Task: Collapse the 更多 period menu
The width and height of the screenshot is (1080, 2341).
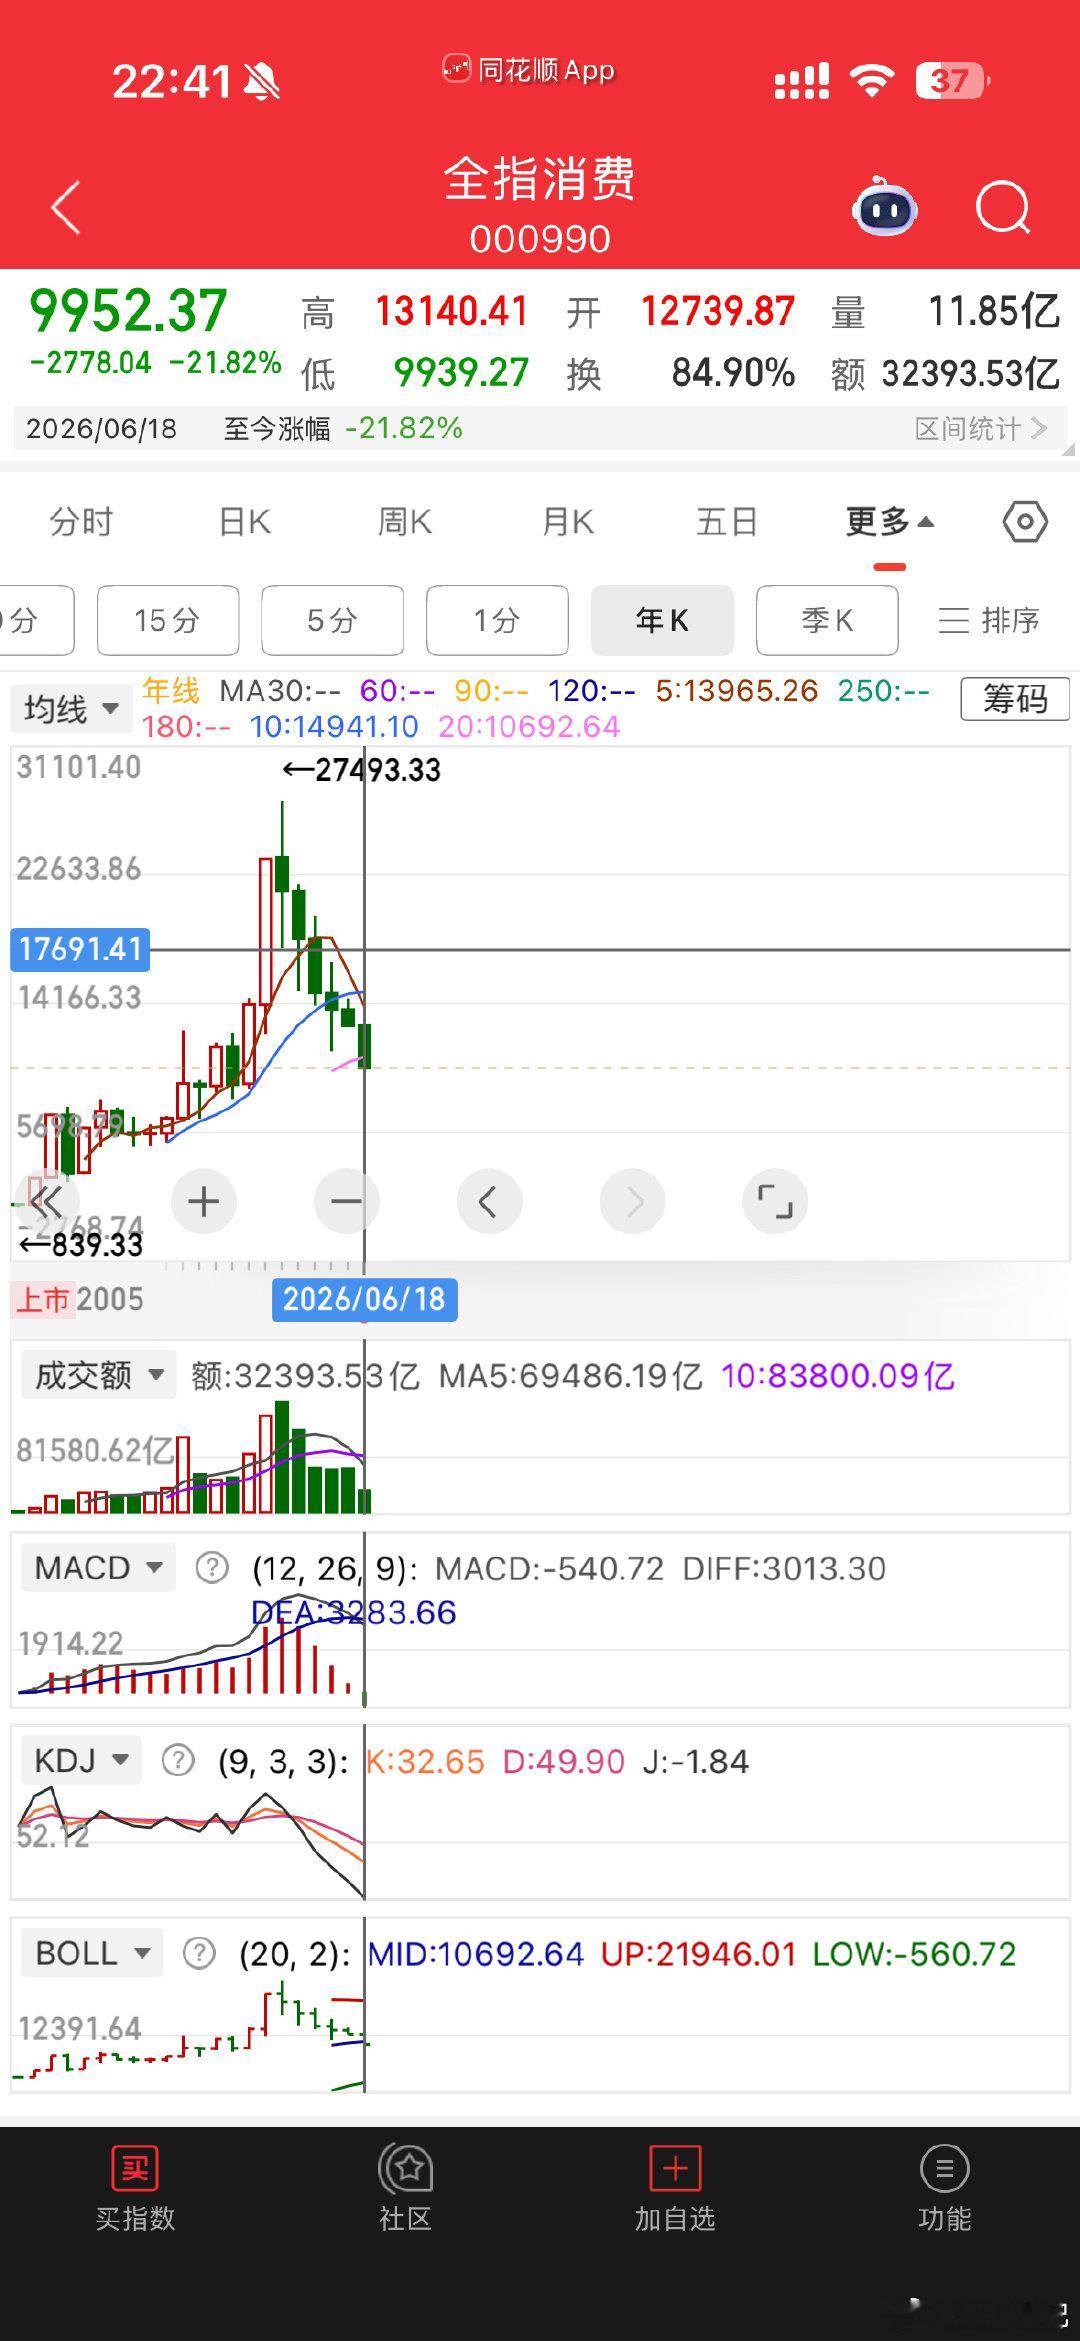Action: pos(889,522)
